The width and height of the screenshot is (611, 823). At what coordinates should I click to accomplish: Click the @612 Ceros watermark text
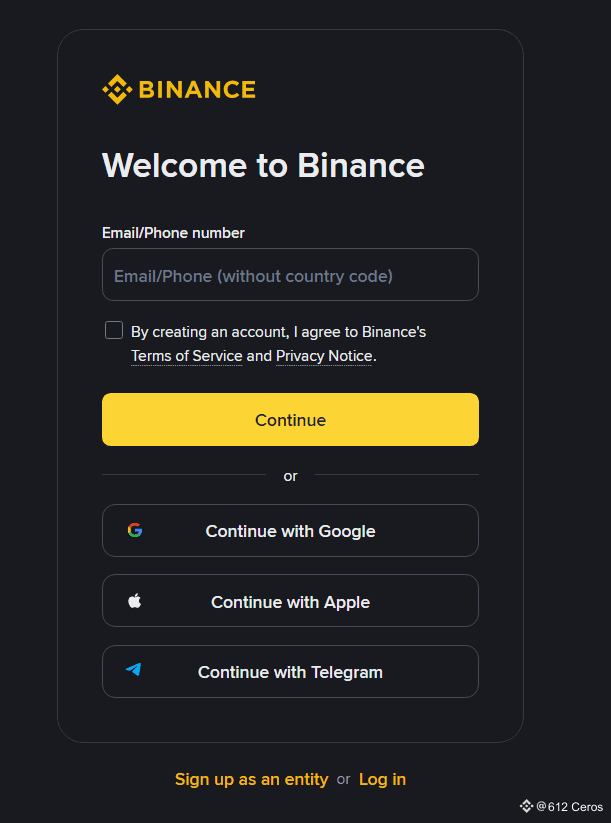point(569,807)
